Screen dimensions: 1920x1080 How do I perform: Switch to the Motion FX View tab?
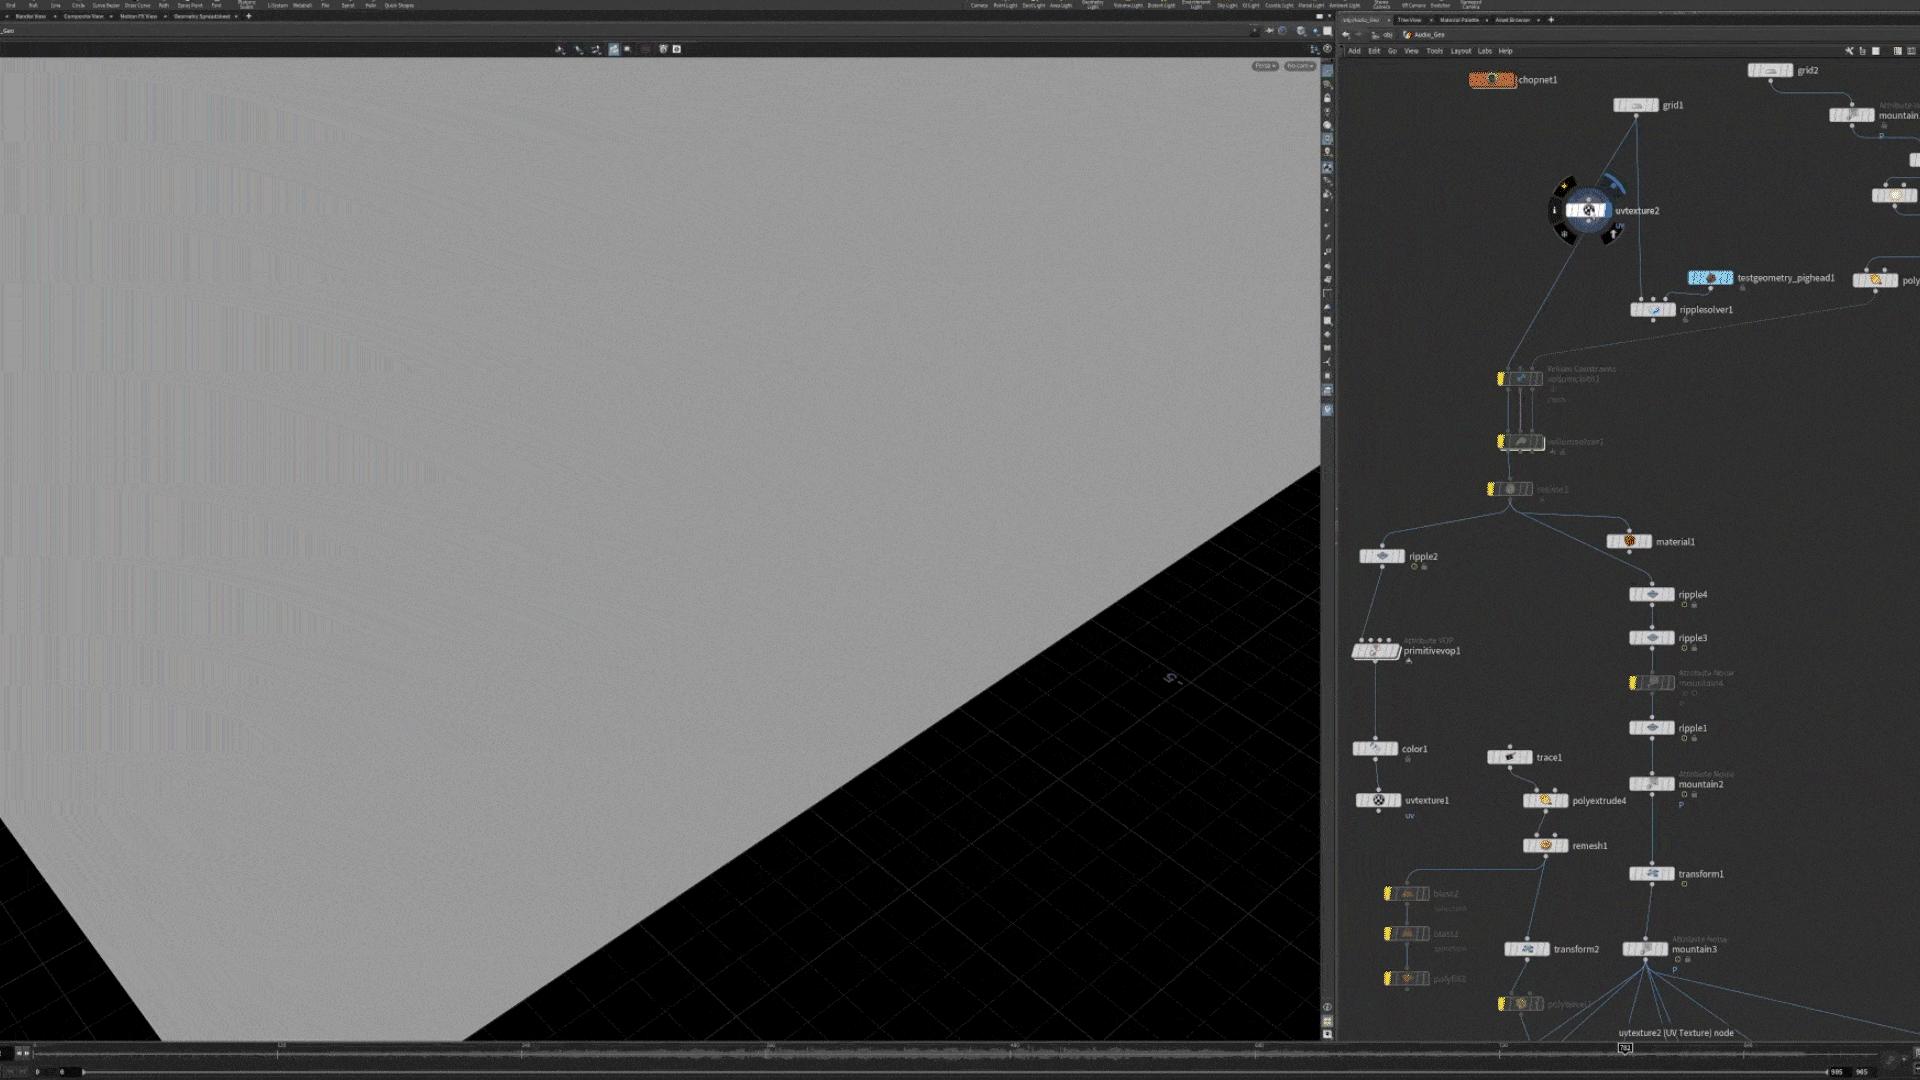pyautogui.click(x=138, y=17)
